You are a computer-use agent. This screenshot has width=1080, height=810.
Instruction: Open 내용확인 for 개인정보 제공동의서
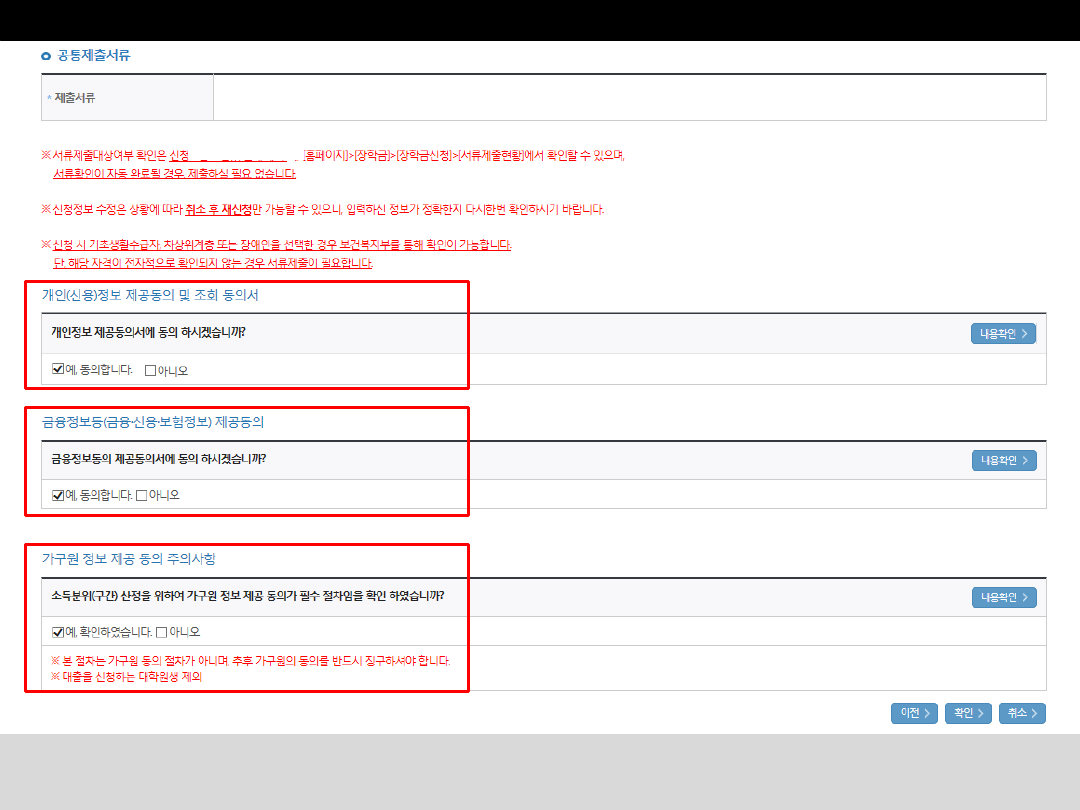[1003, 334]
